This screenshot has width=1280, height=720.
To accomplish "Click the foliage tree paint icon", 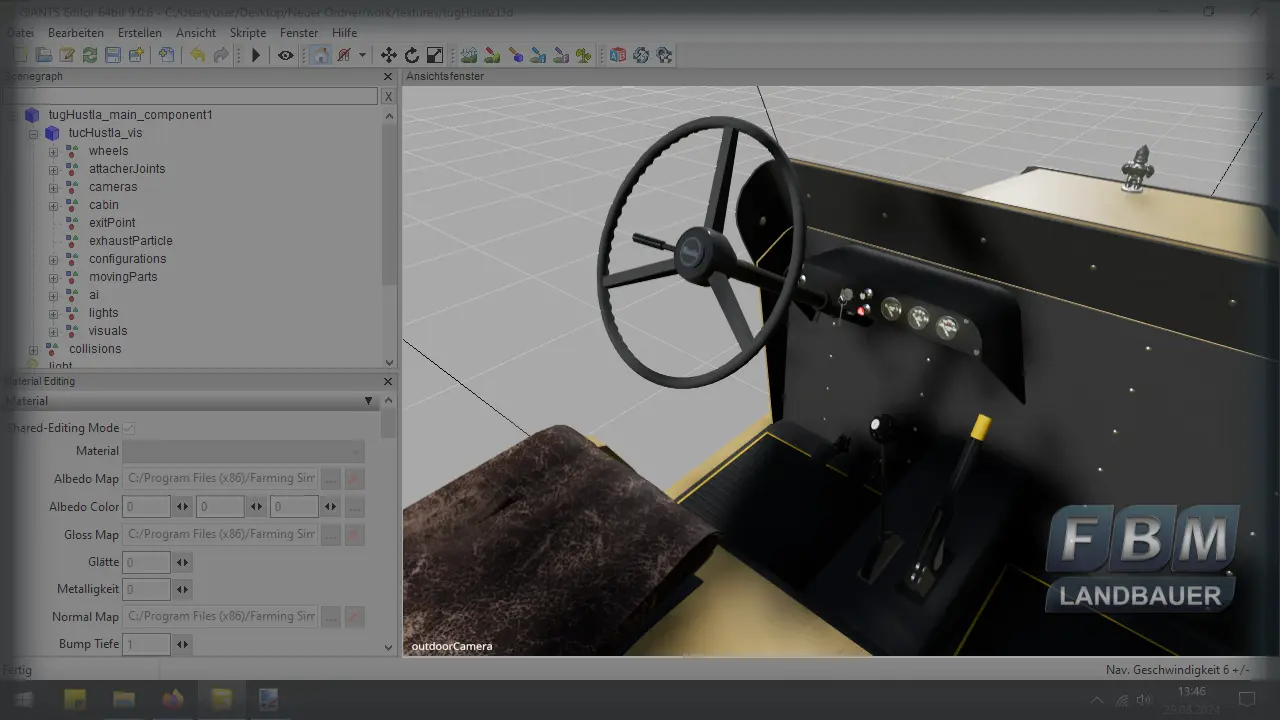I will [x=584, y=55].
